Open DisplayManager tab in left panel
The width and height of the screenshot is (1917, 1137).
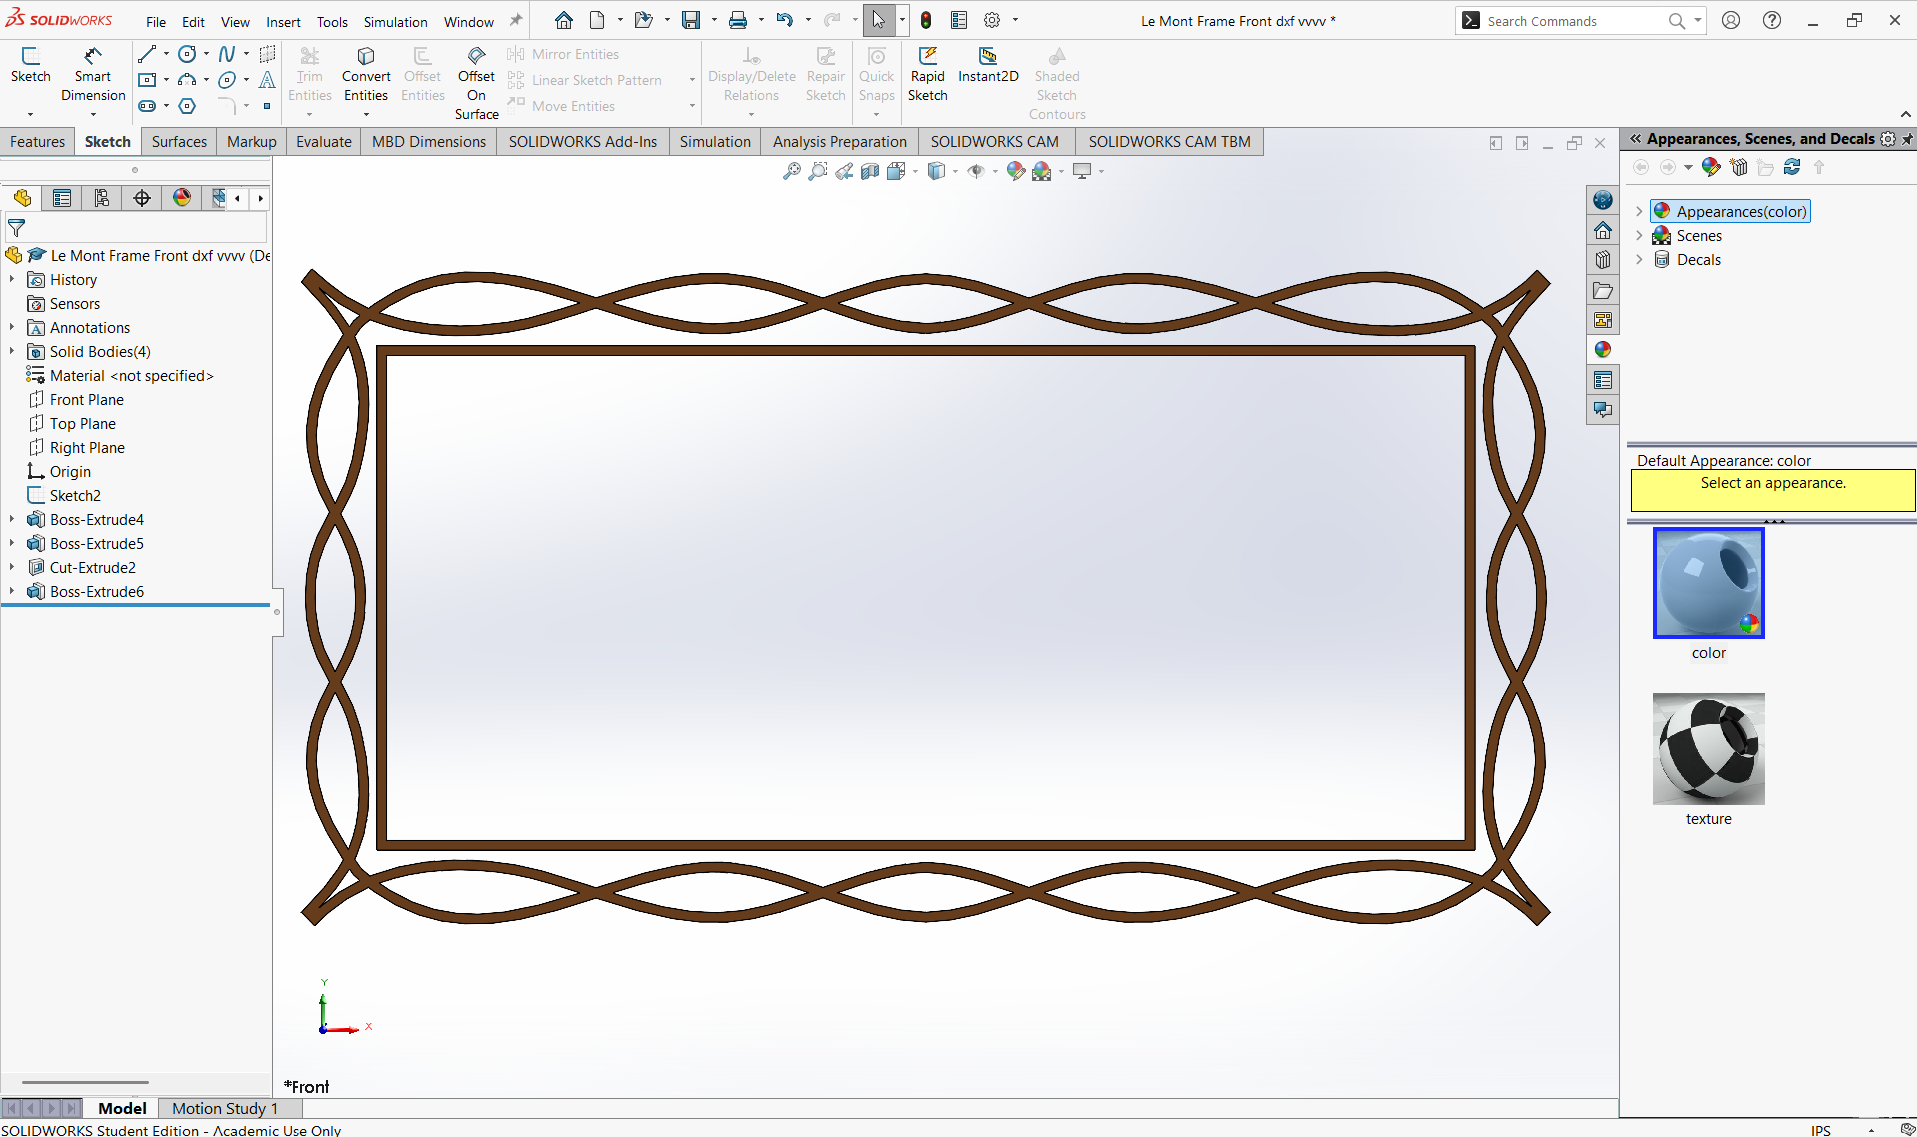click(x=182, y=198)
